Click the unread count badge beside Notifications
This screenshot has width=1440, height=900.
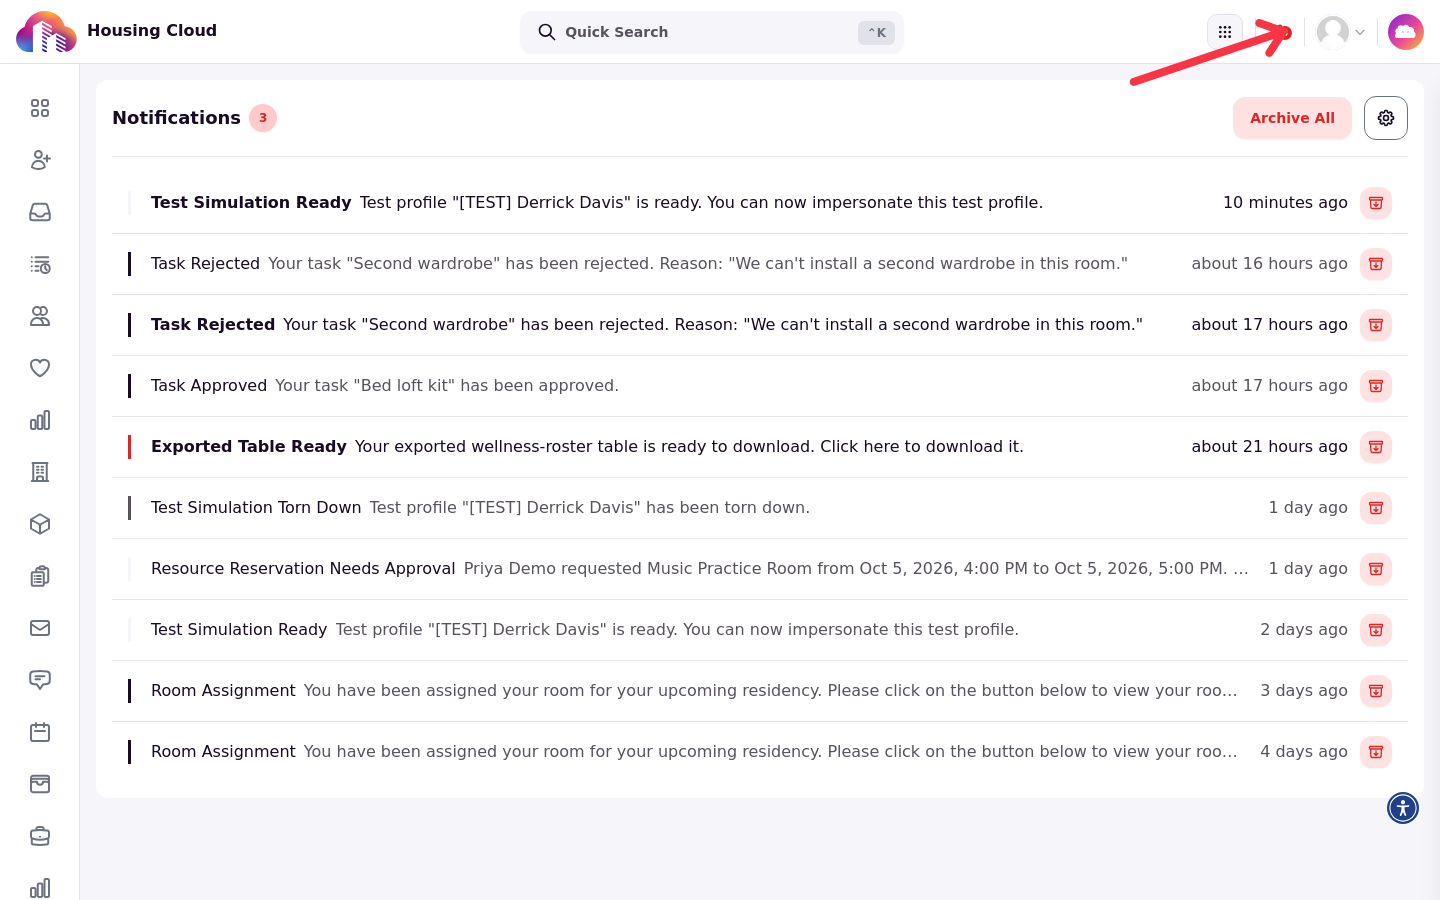pos(263,118)
